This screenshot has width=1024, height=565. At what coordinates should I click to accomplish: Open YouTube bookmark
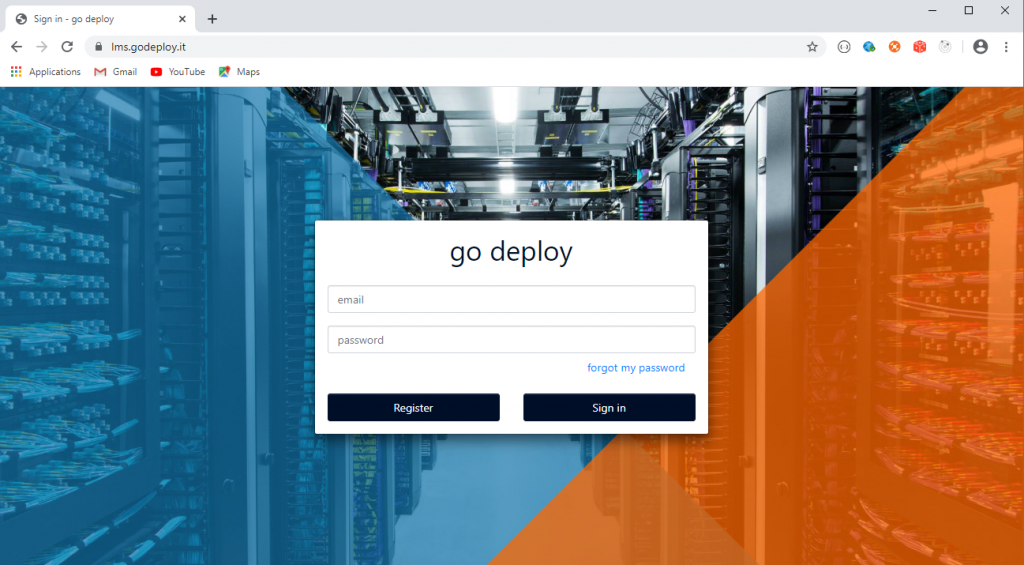tap(178, 72)
